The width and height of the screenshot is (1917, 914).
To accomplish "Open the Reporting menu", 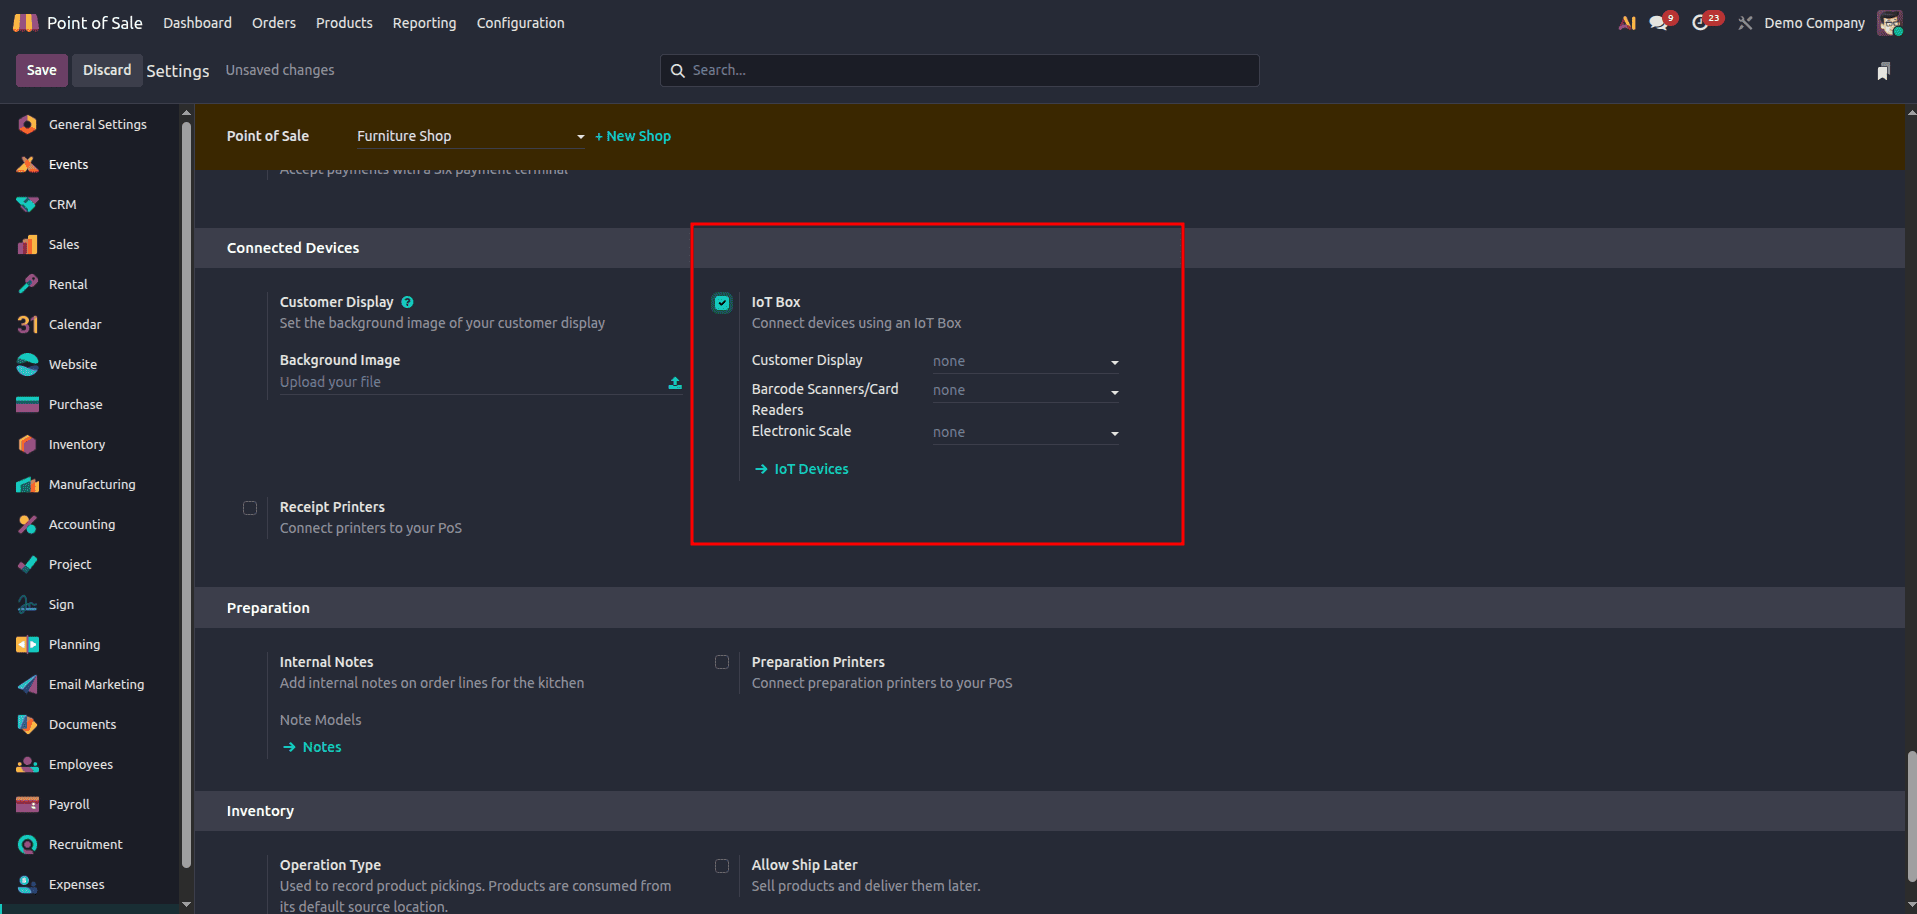I will click(x=424, y=23).
